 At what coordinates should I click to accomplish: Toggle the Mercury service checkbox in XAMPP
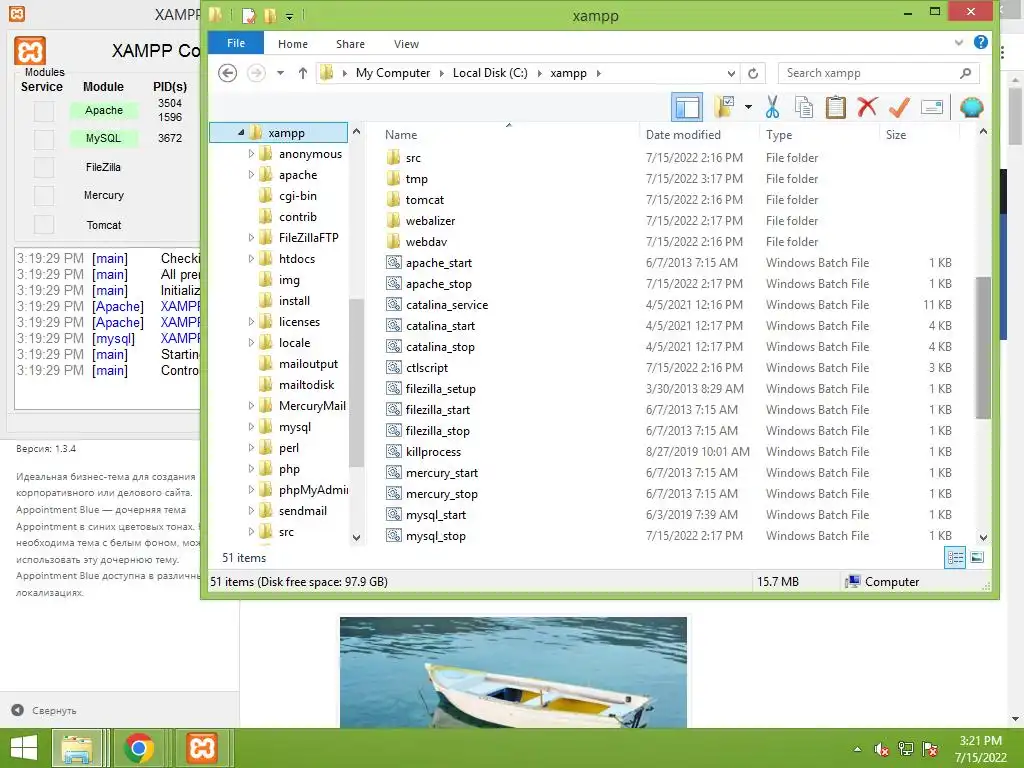point(44,195)
